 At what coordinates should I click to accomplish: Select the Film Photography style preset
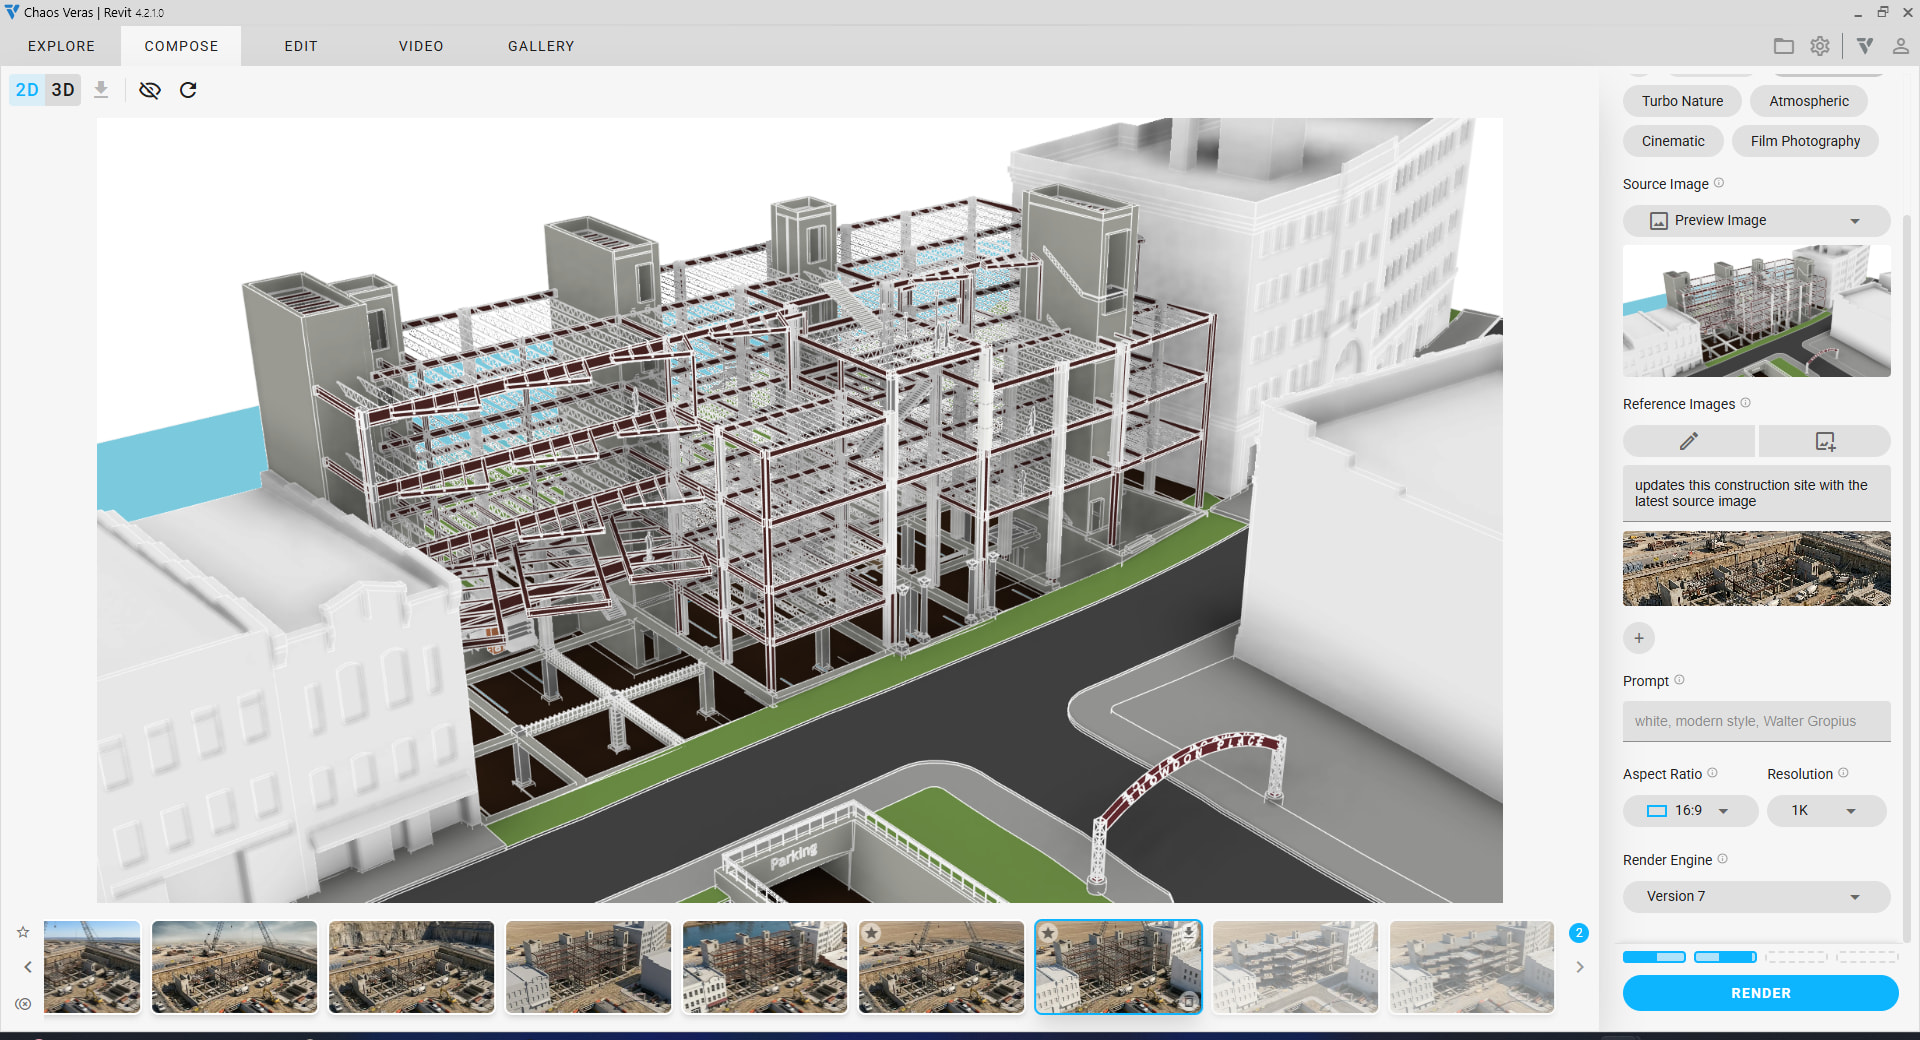click(1805, 141)
